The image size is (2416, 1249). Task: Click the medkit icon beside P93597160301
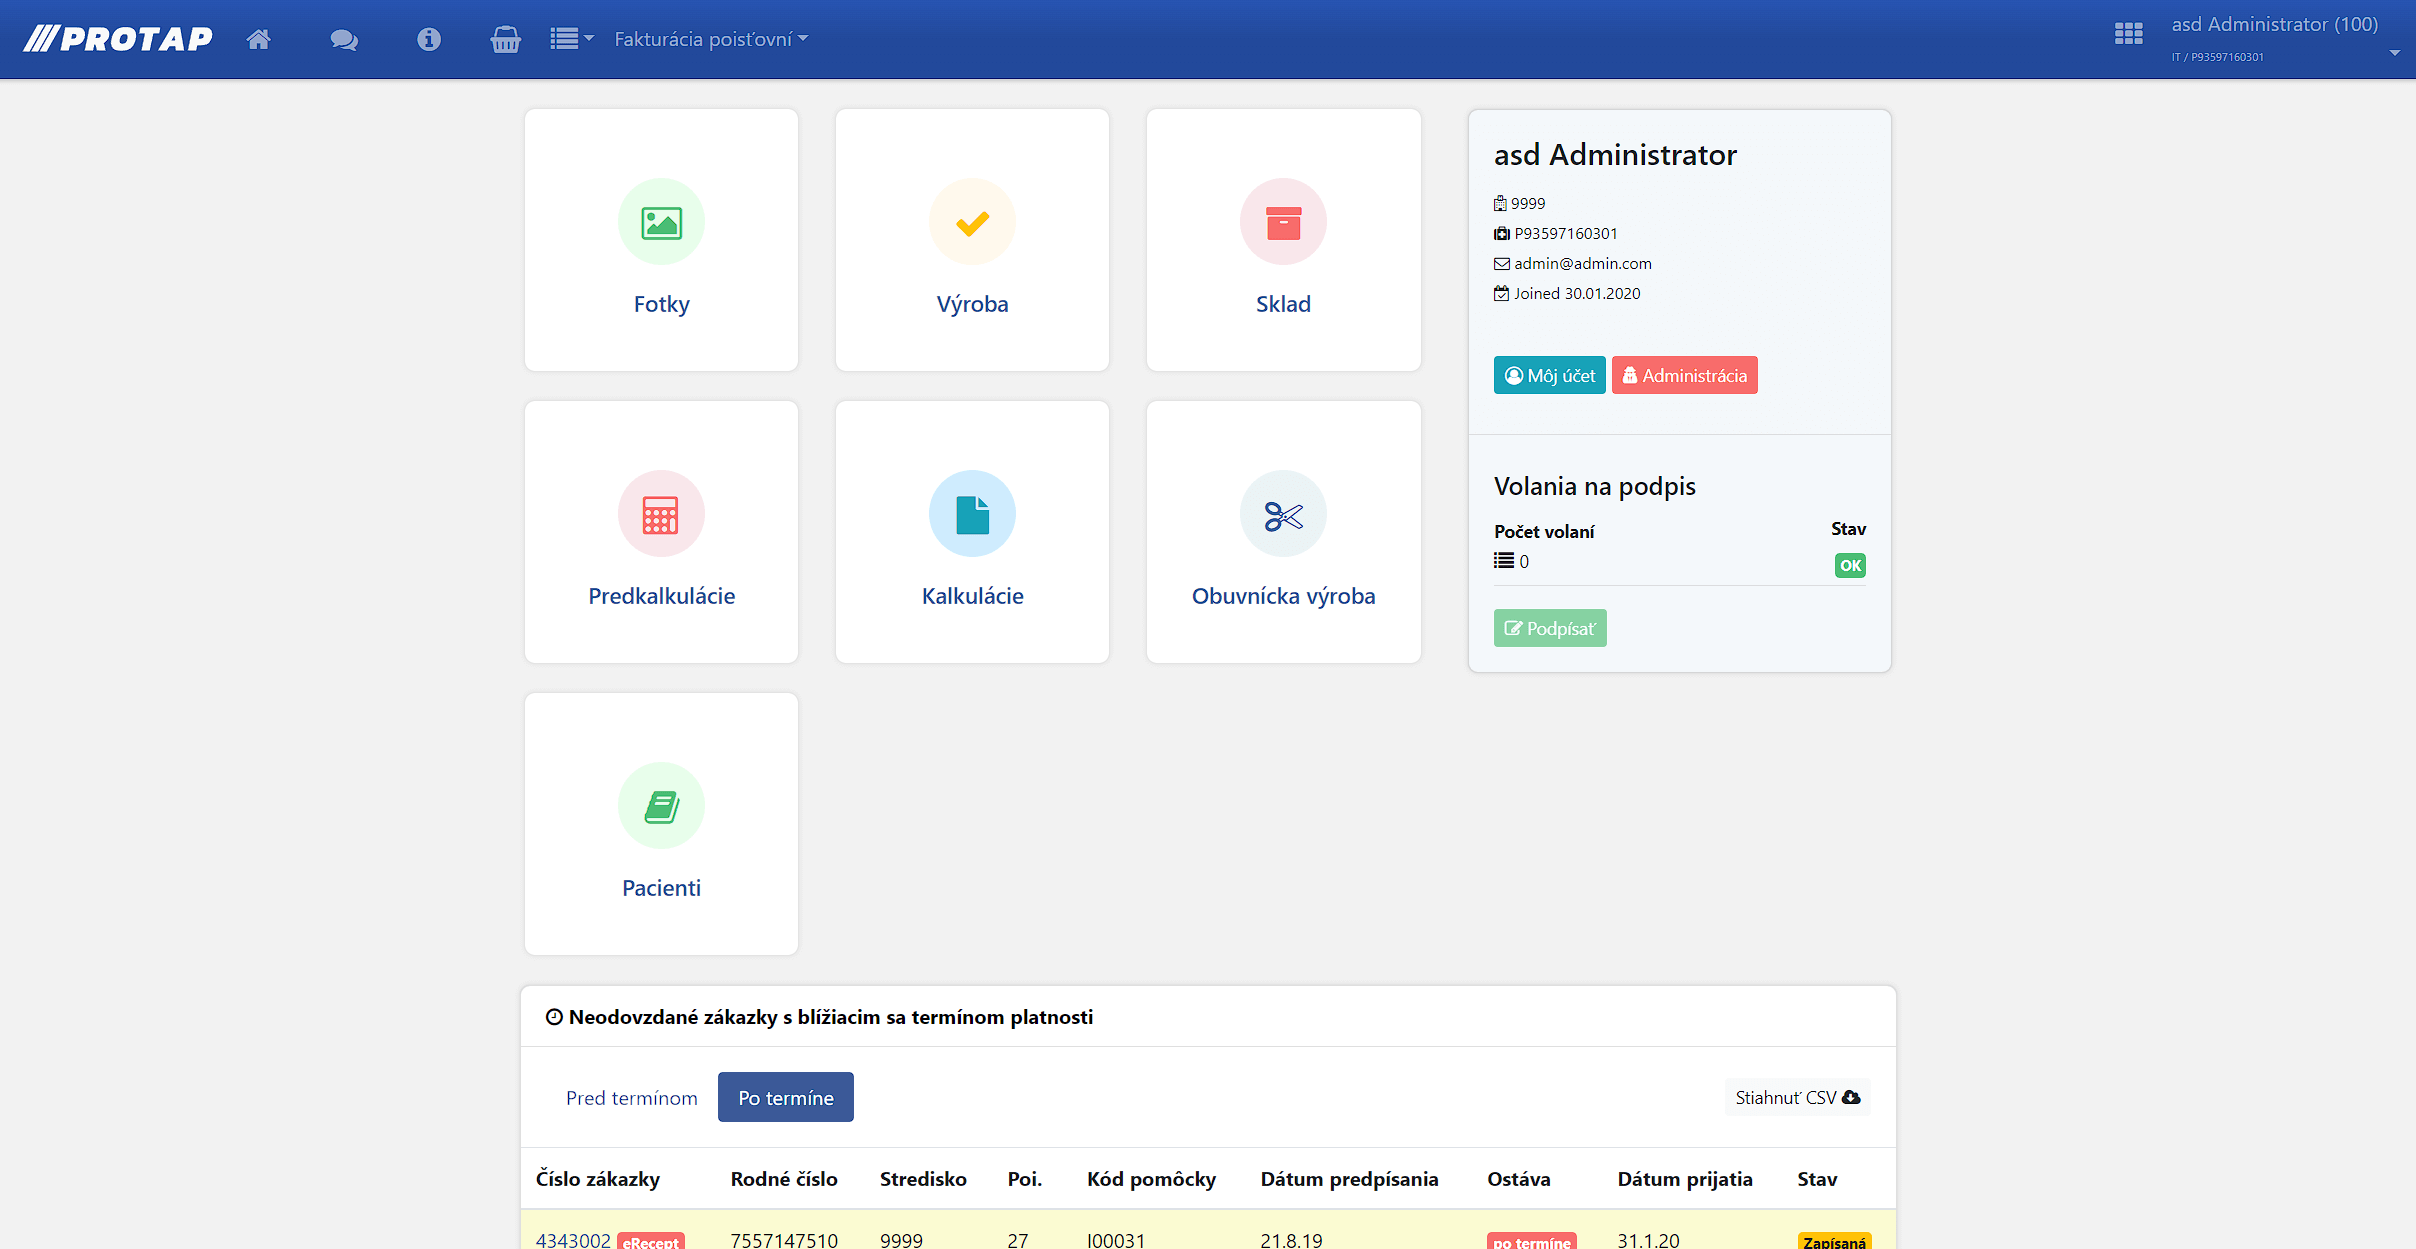(1502, 234)
